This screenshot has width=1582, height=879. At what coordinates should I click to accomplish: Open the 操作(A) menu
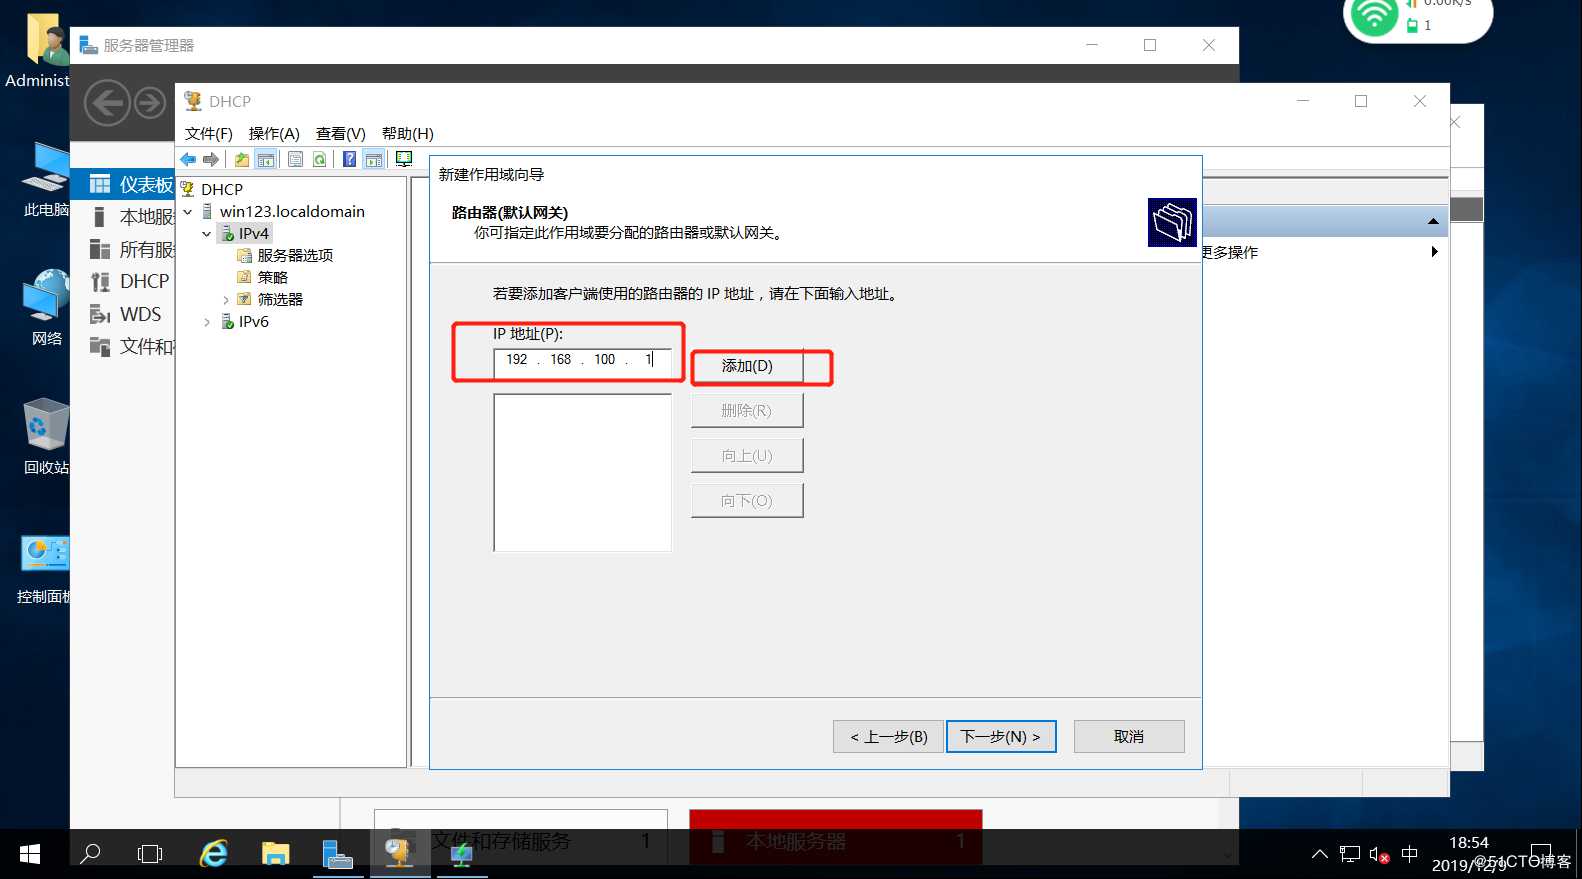pyautogui.click(x=274, y=133)
